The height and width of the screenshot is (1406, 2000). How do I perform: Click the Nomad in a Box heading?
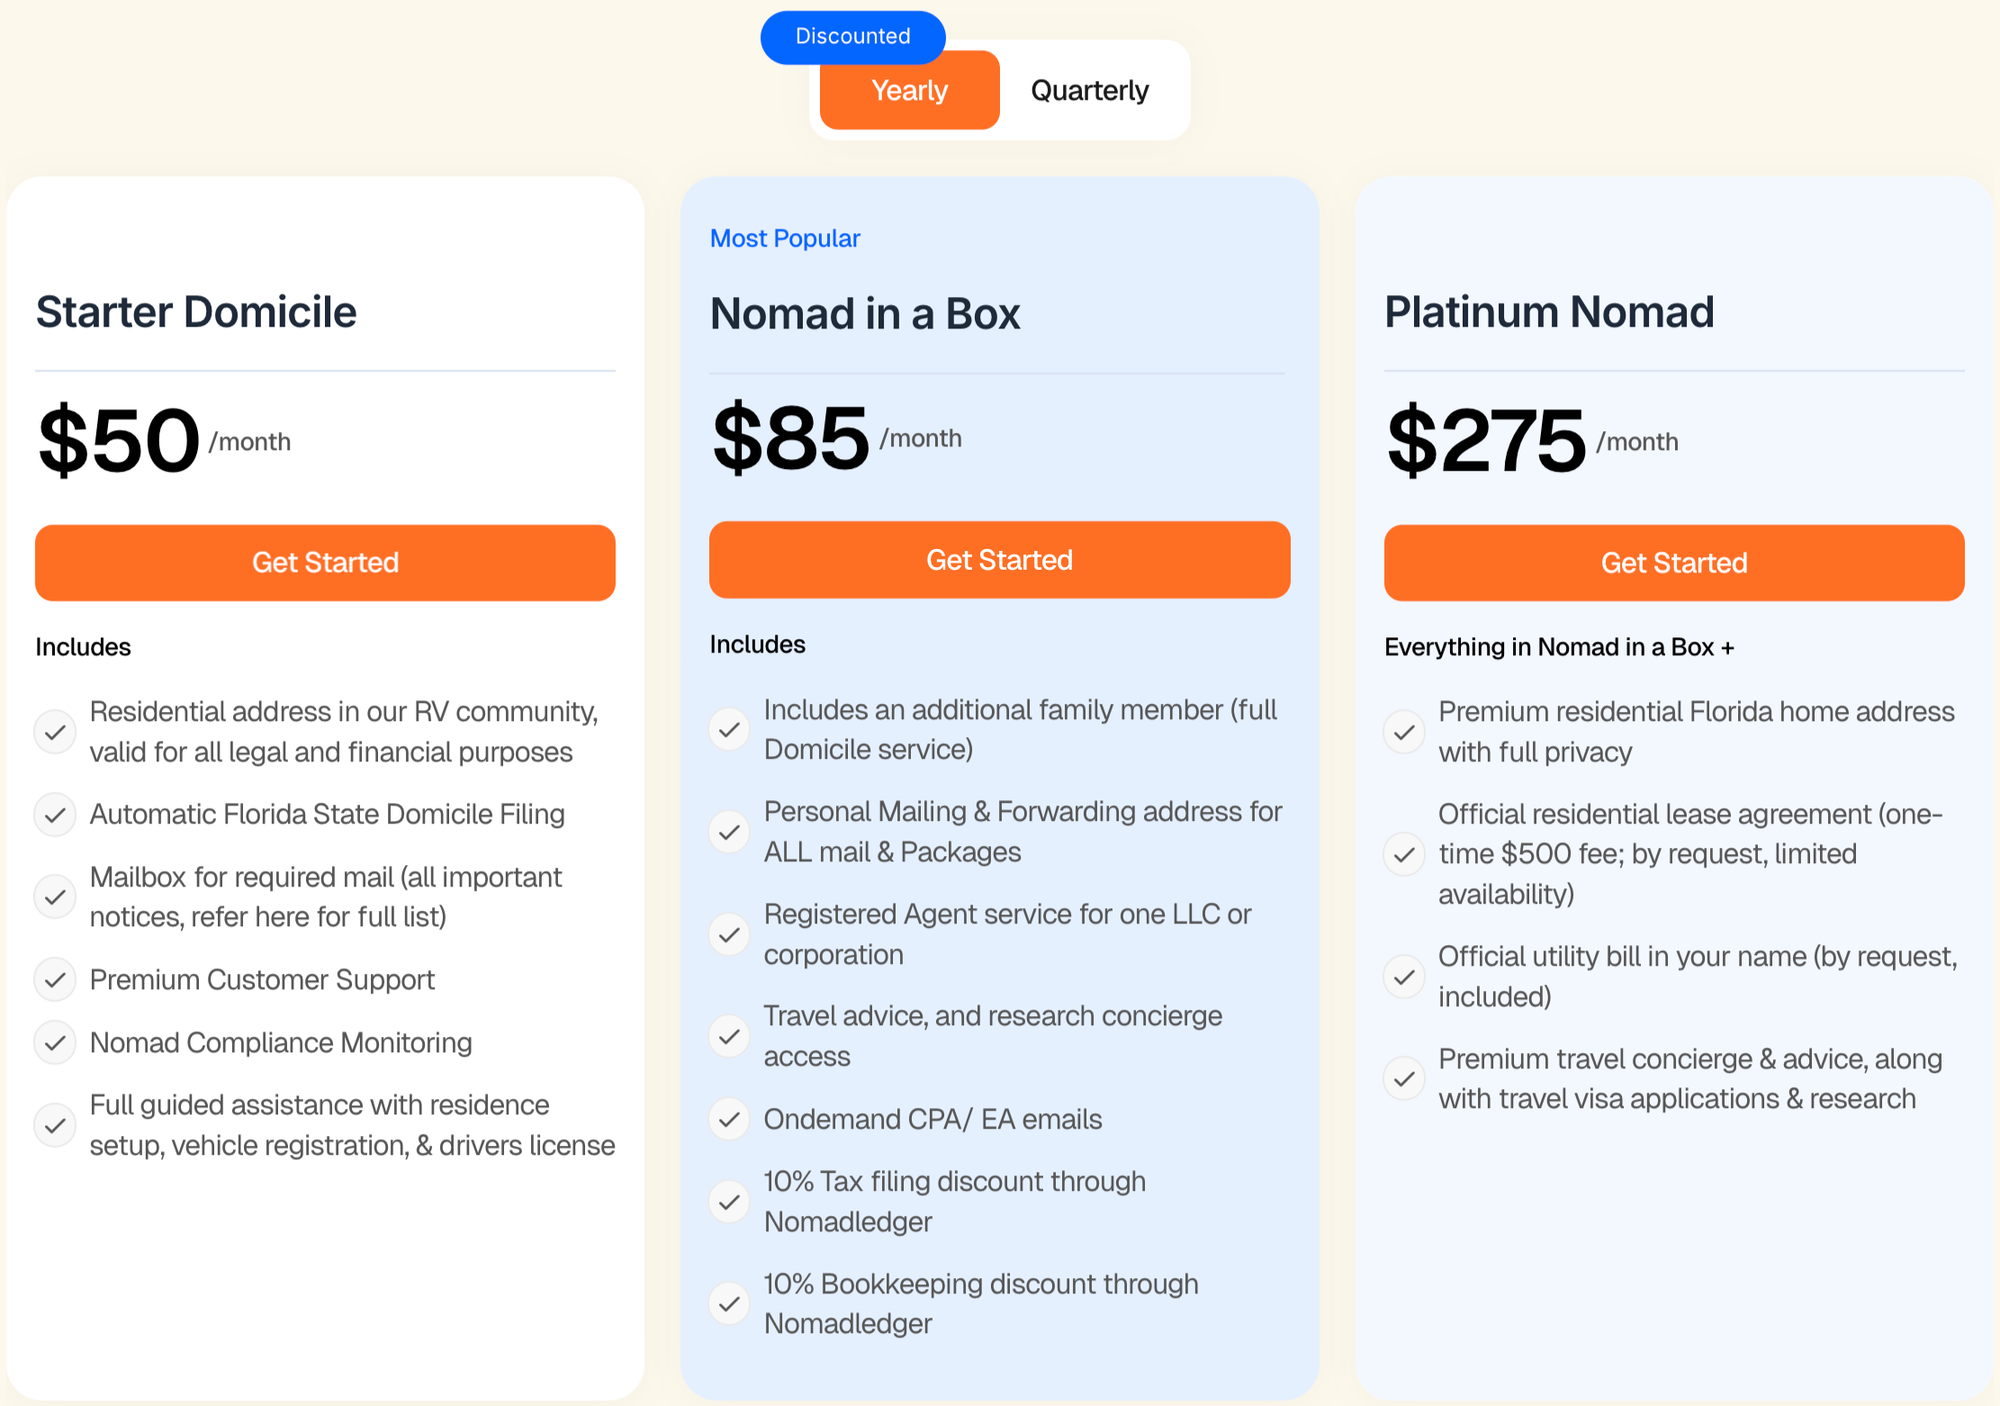tap(865, 314)
